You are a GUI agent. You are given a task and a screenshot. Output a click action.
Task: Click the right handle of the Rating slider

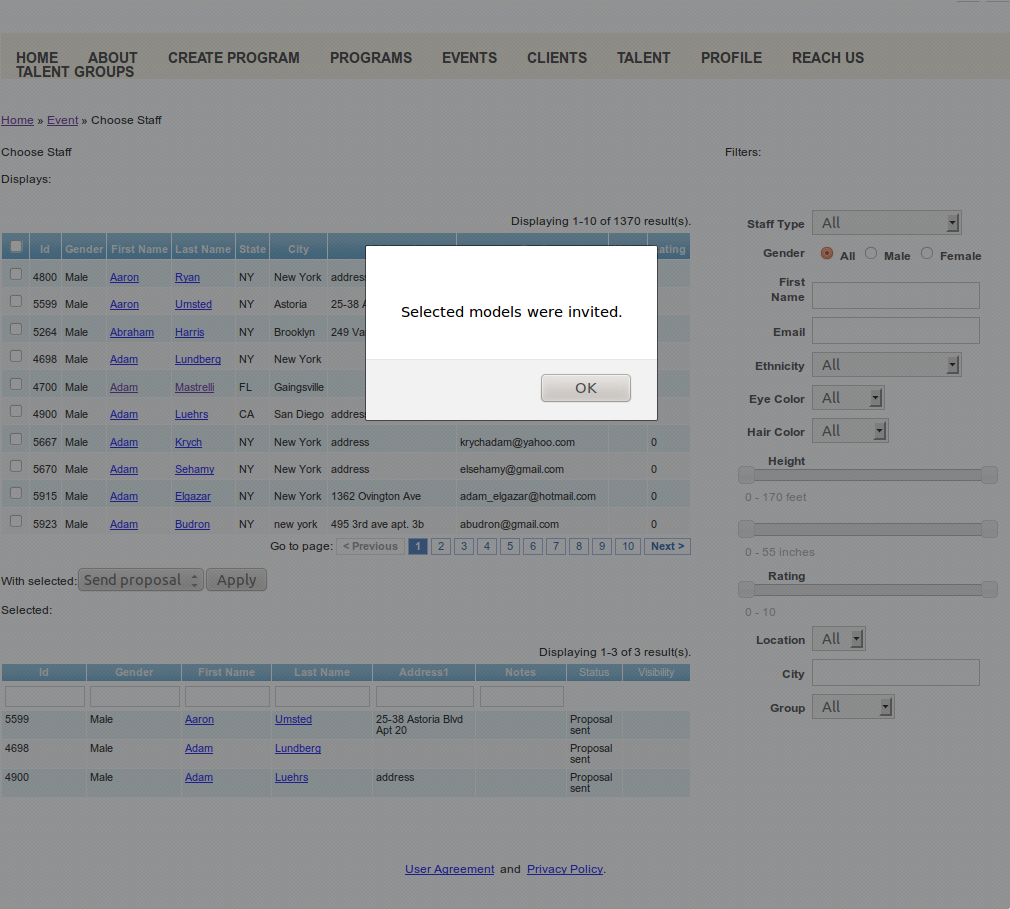pyautogui.click(x=989, y=589)
